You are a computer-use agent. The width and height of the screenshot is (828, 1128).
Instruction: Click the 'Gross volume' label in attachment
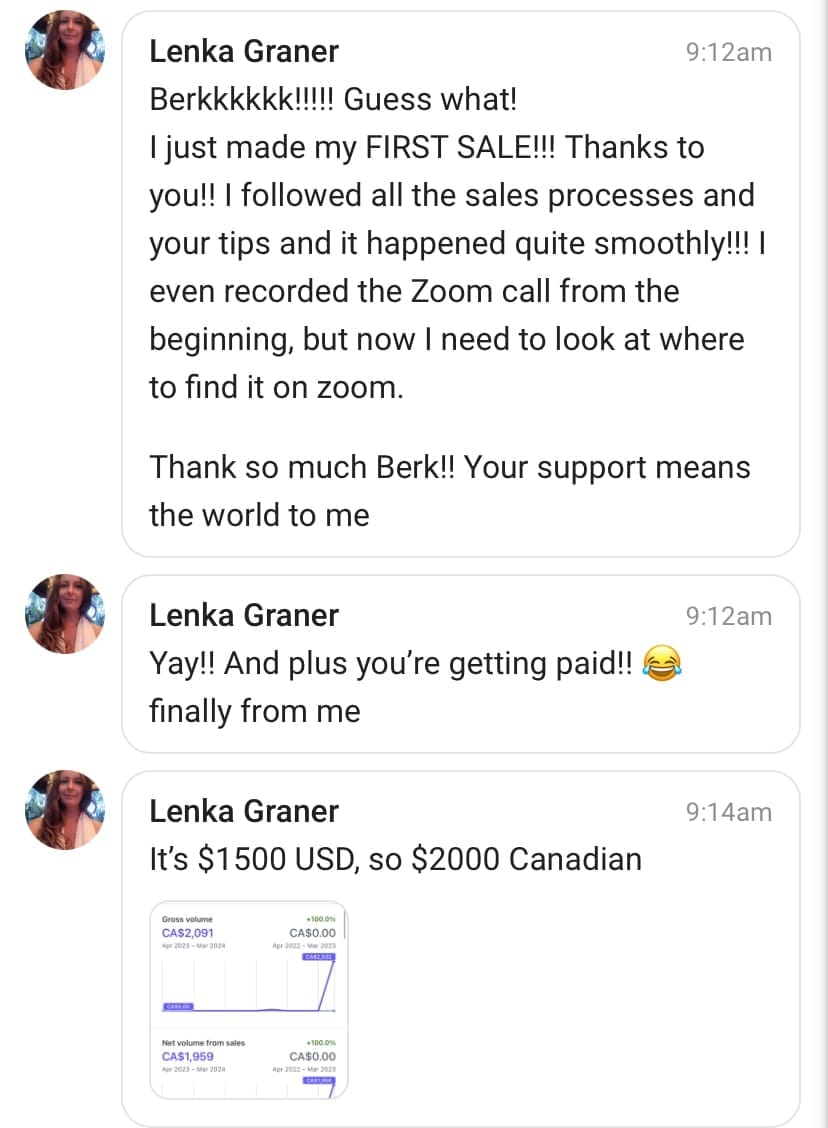187,919
